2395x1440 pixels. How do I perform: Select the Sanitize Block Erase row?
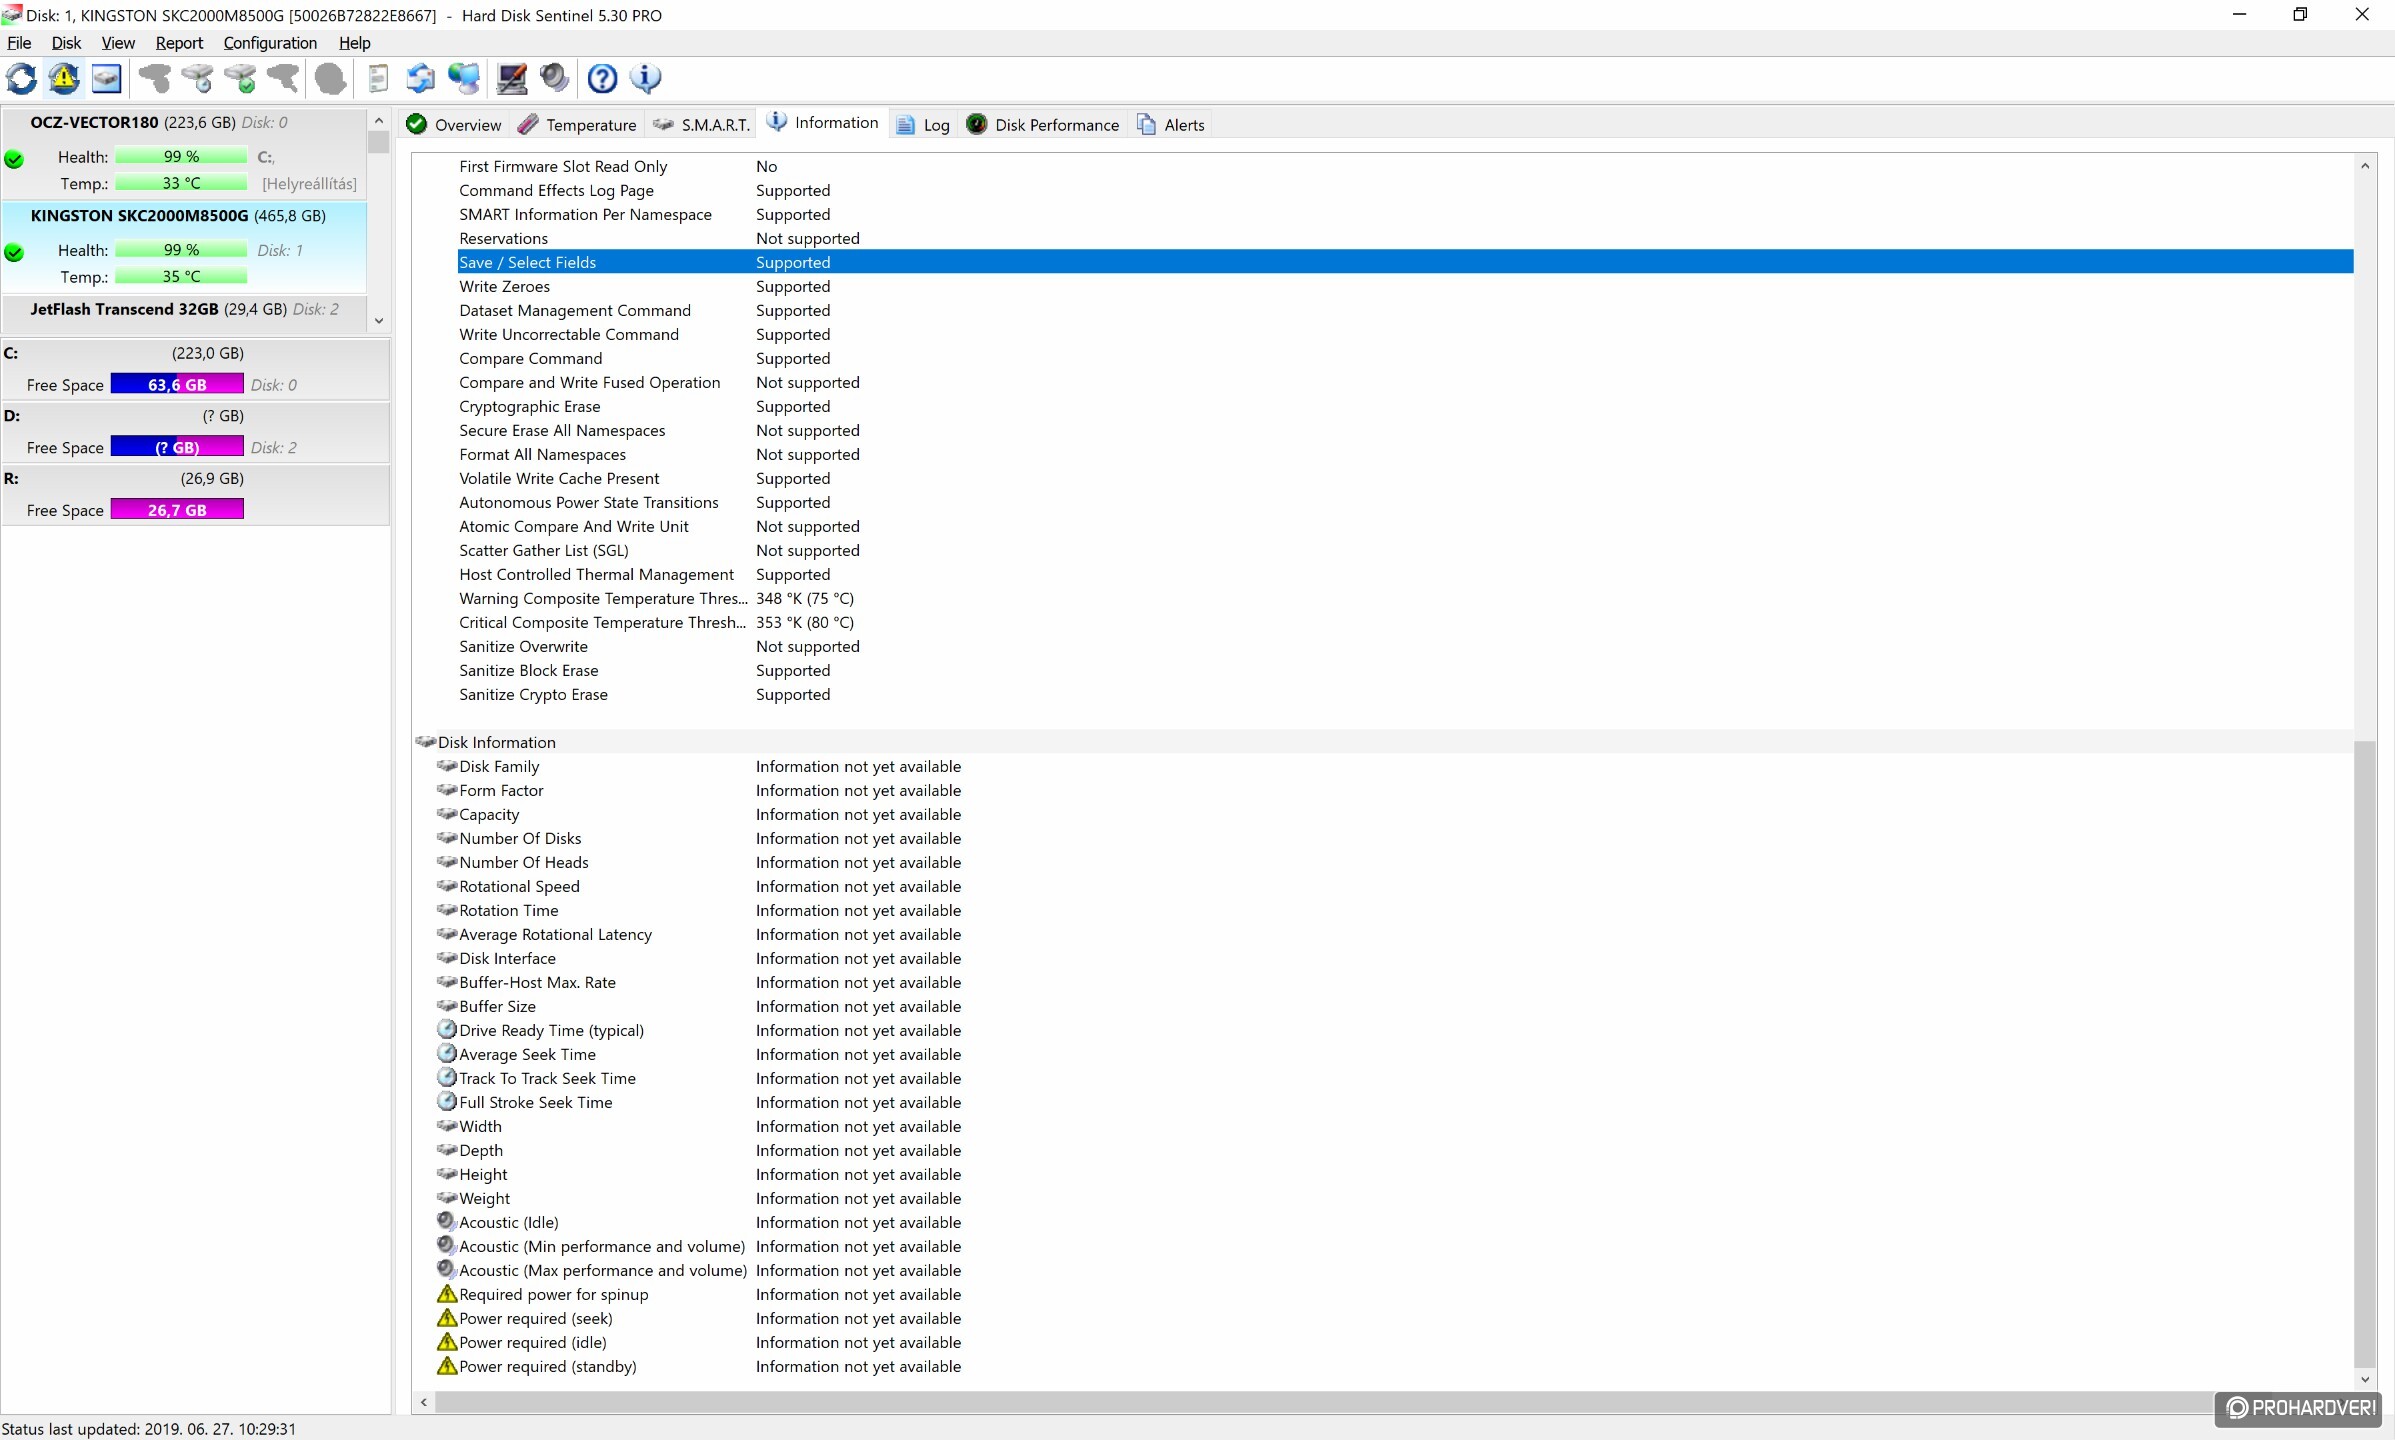(x=1404, y=670)
